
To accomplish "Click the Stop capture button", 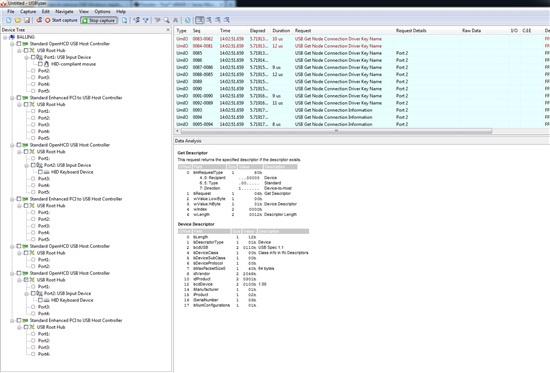I will (x=99, y=20).
